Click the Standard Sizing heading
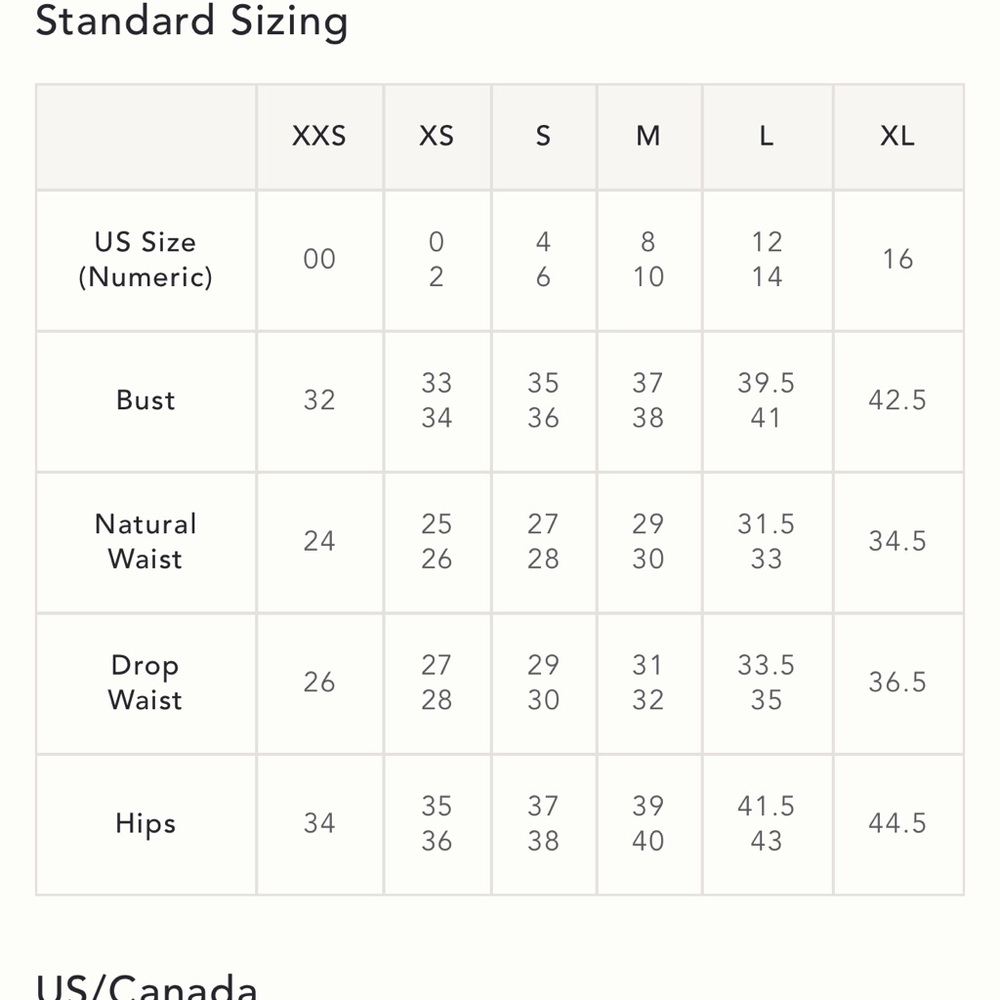1000x1000 pixels. pyautogui.click(x=191, y=20)
